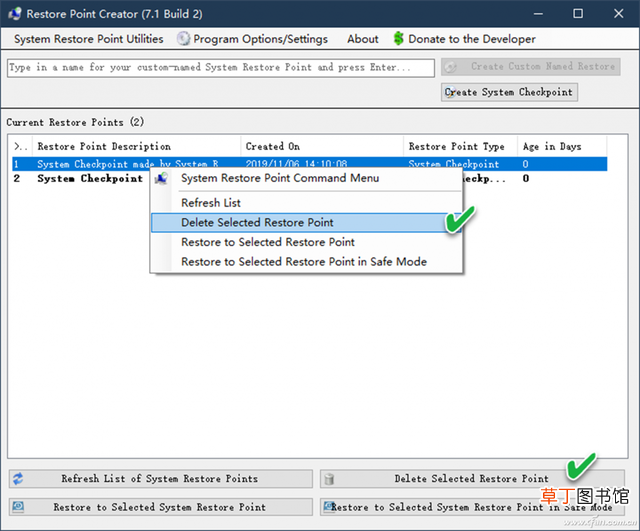Click the blue refresh arrows icon
640x531 pixels.
click(x=18, y=479)
